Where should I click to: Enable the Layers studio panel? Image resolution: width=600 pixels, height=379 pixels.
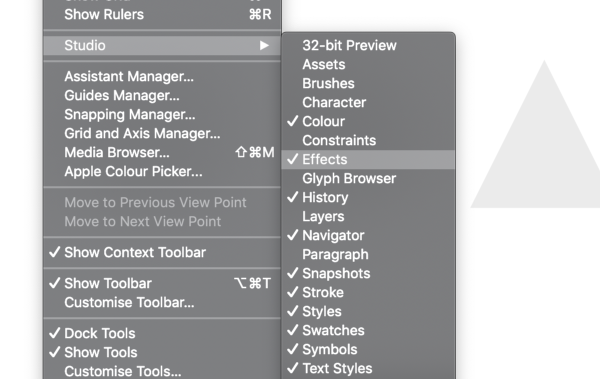(368, 216)
